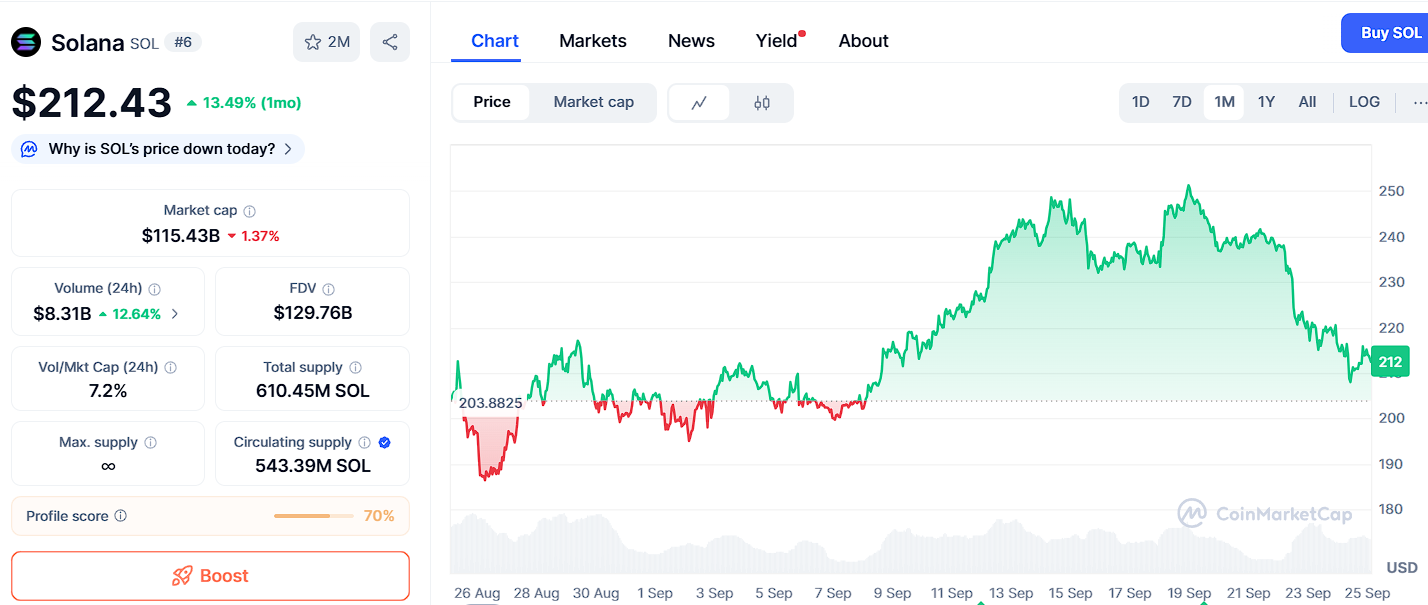The image size is (1428, 605).
Task: Click the Solana logo icon
Action: pos(26,42)
